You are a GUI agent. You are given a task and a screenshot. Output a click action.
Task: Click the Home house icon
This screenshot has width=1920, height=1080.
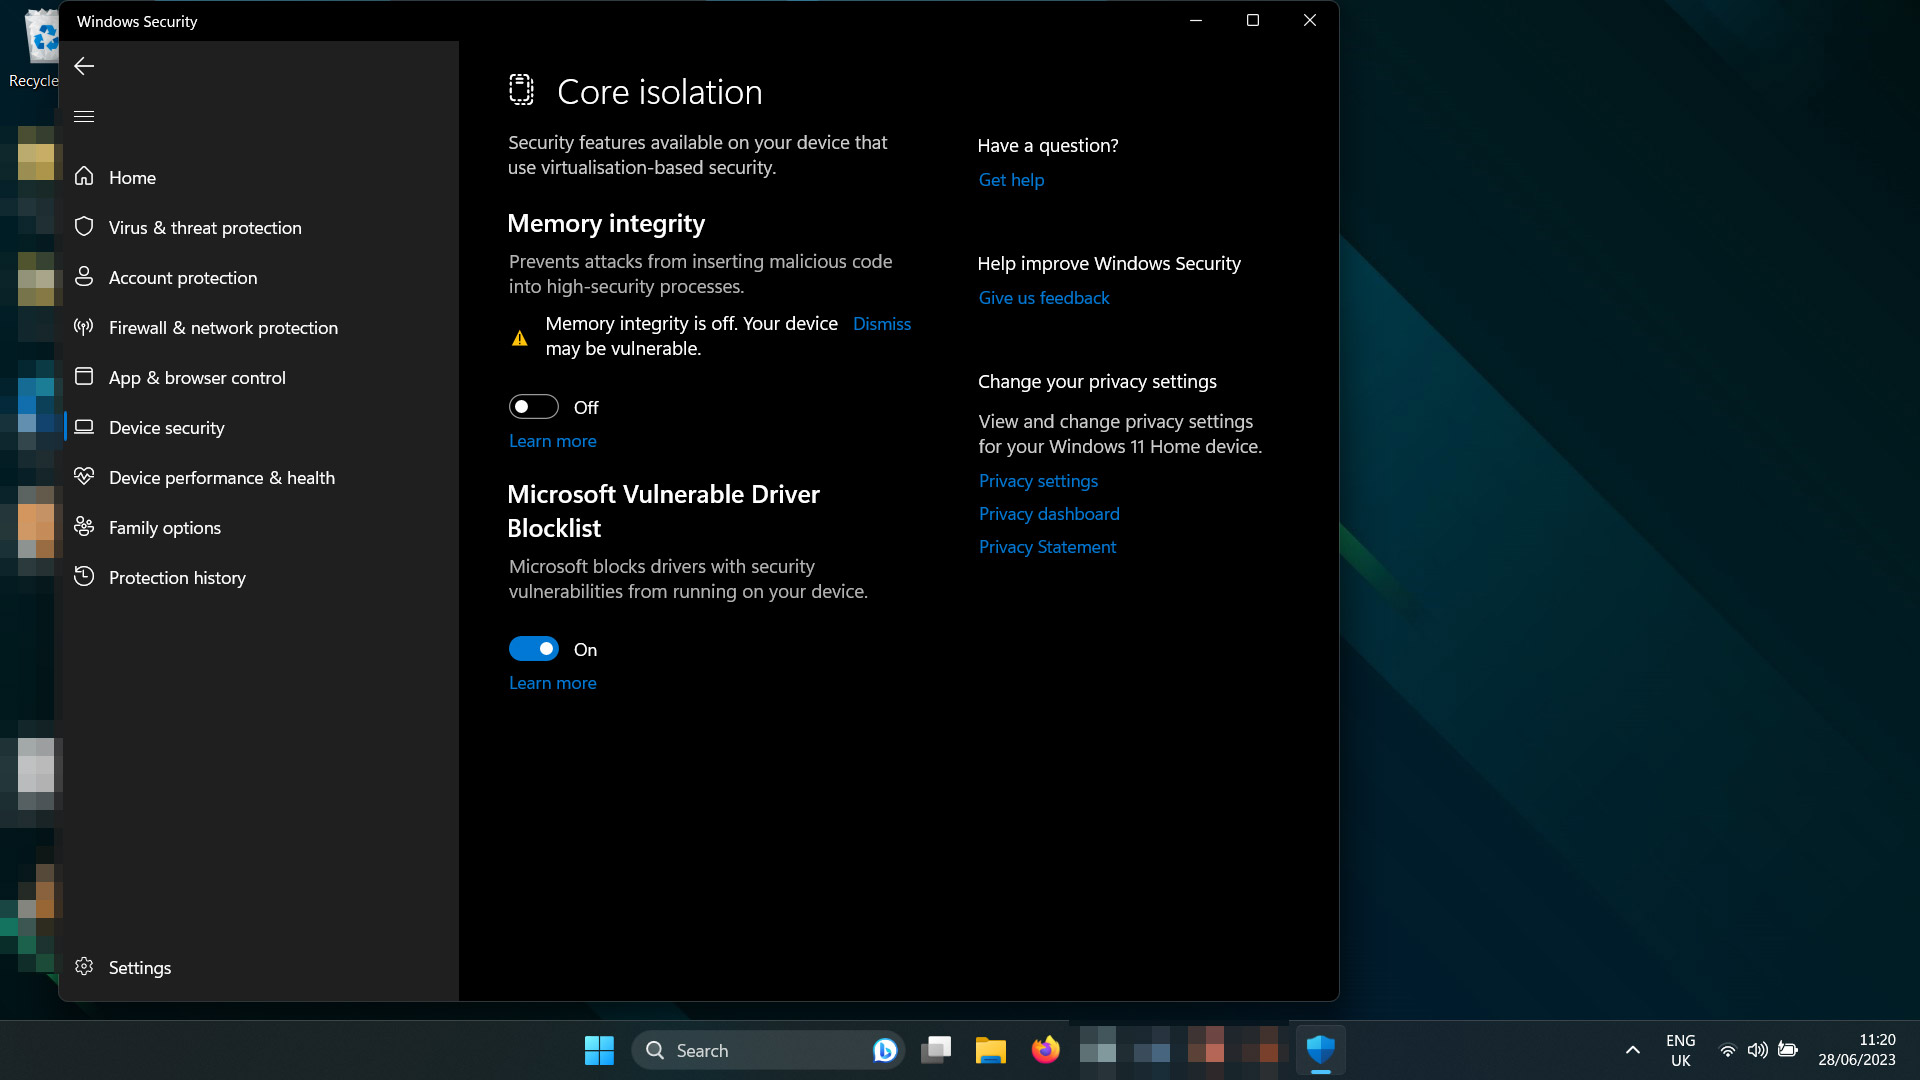84,176
